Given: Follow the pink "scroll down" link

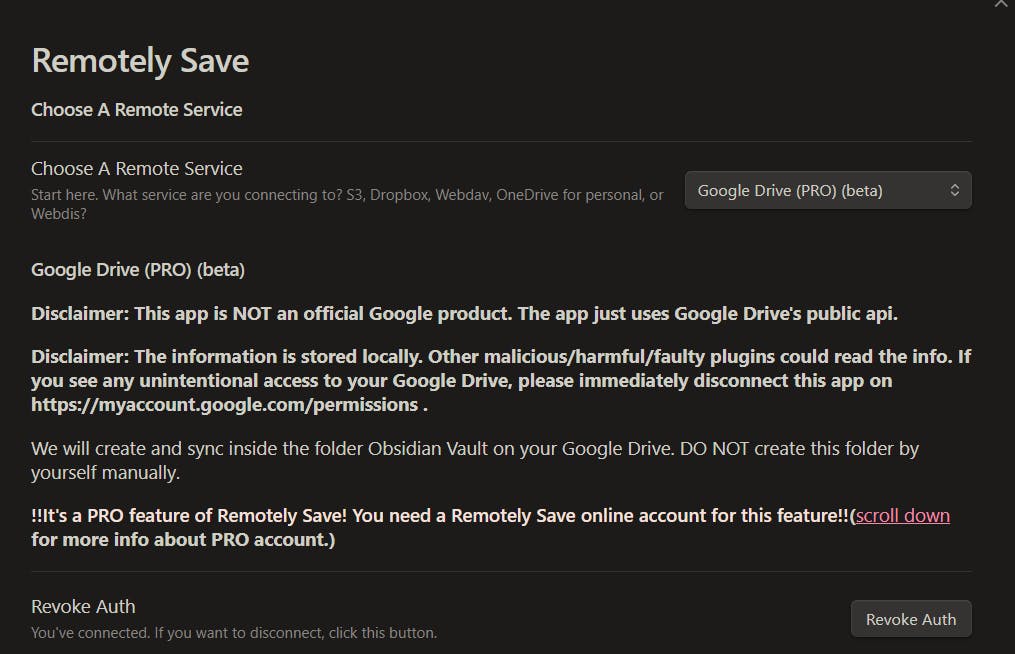Looking at the screenshot, I should 902,516.
